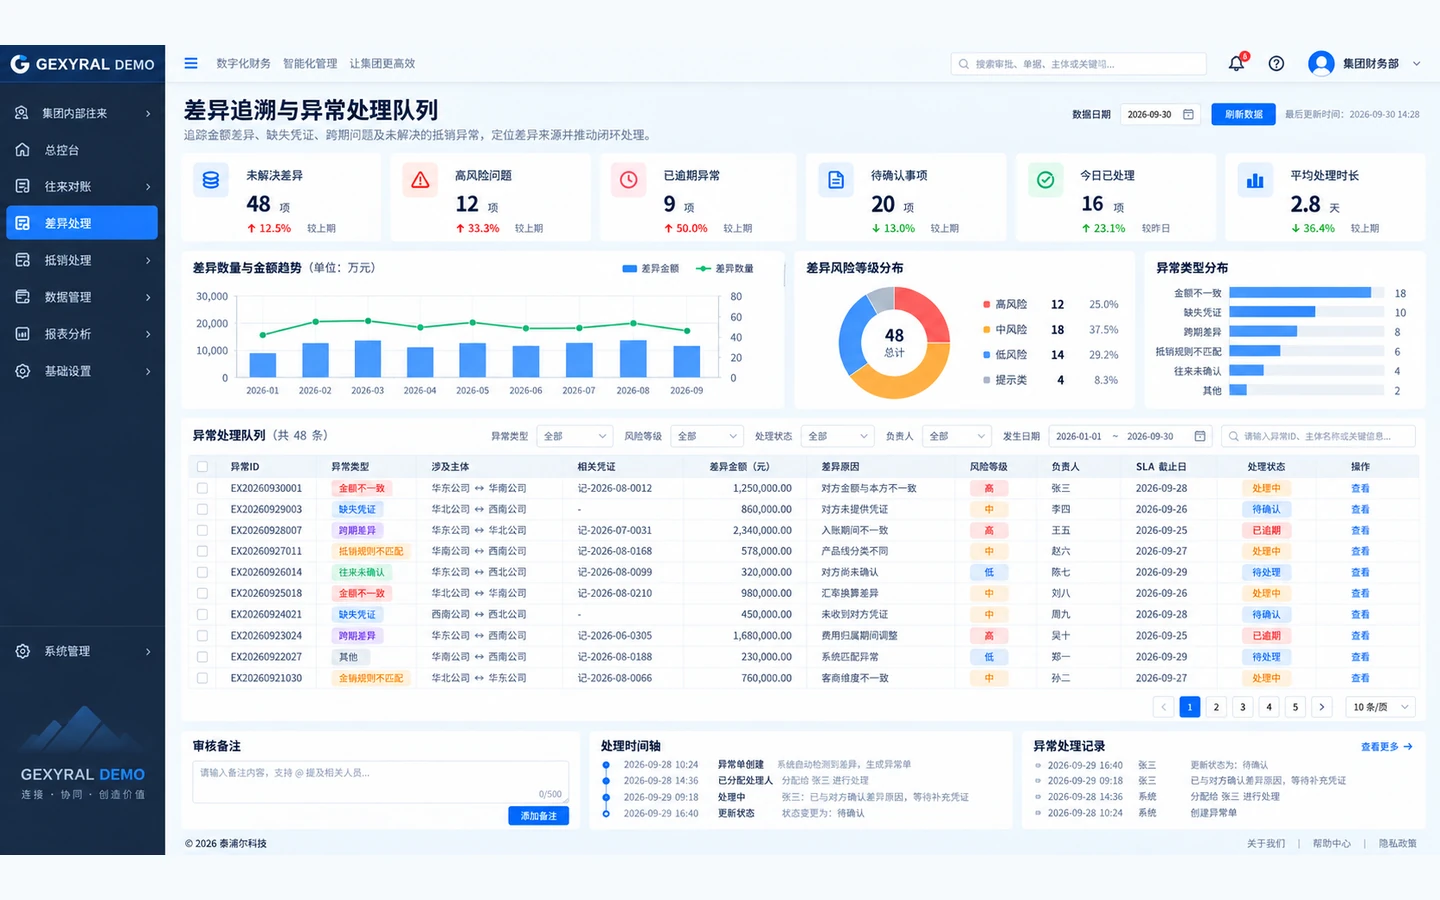Click the top global search field
Viewport: 1440px width, 900px height.
[x=1078, y=64]
